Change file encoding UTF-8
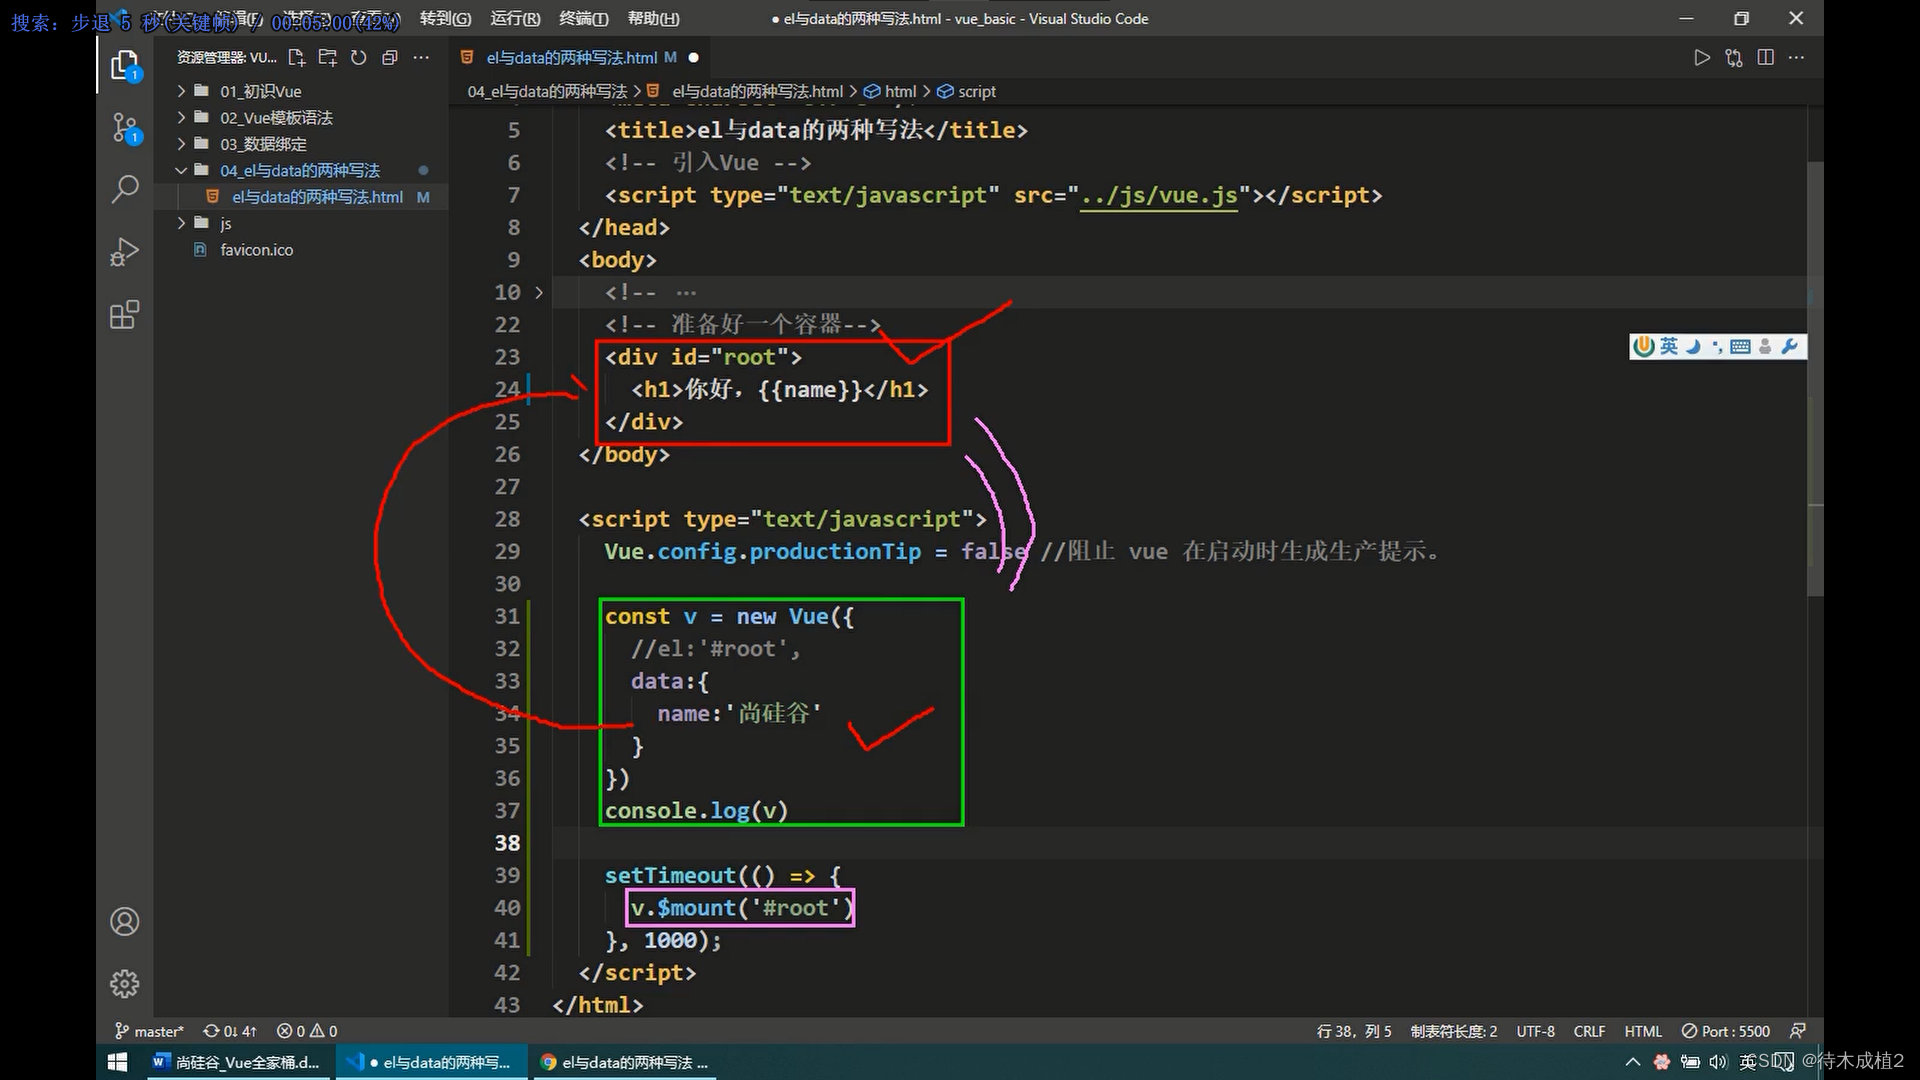This screenshot has height=1080, width=1920. click(x=1535, y=1031)
